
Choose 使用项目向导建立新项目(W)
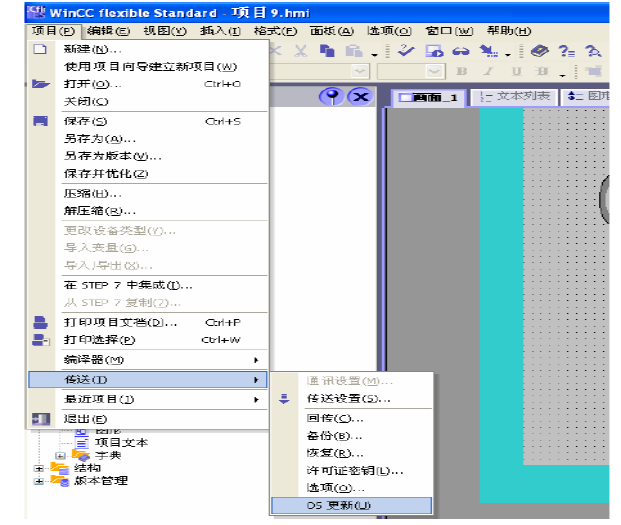149,67
